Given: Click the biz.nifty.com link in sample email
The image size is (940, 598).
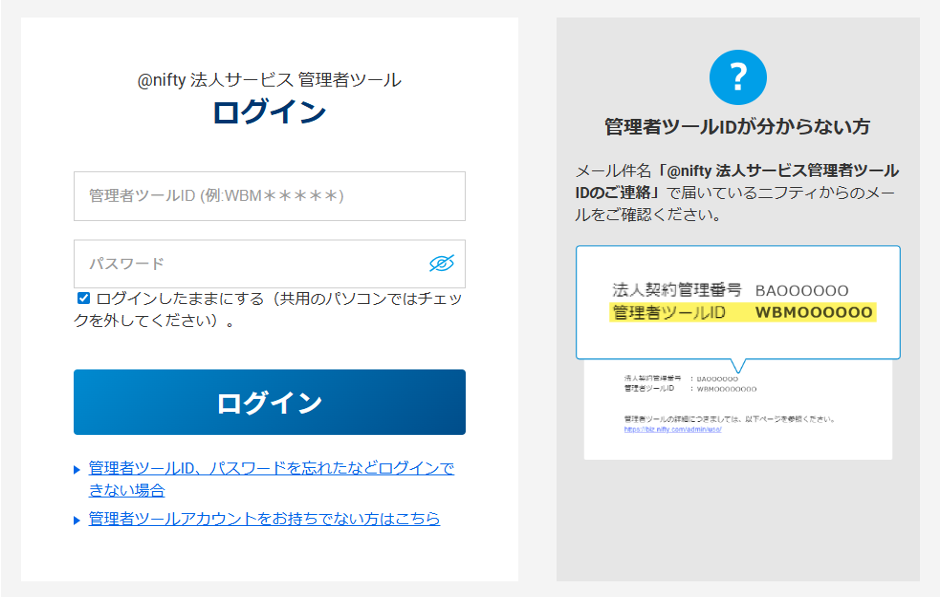Looking at the screenshot, I should click(672, 430).
